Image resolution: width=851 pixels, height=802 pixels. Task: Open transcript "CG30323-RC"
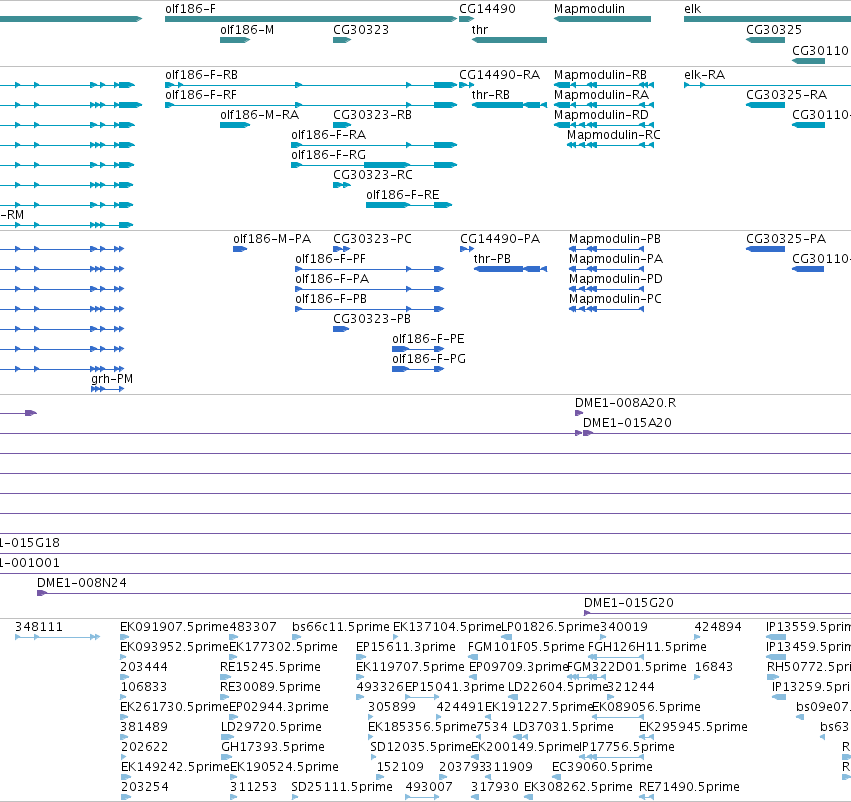tap(373, 175)
